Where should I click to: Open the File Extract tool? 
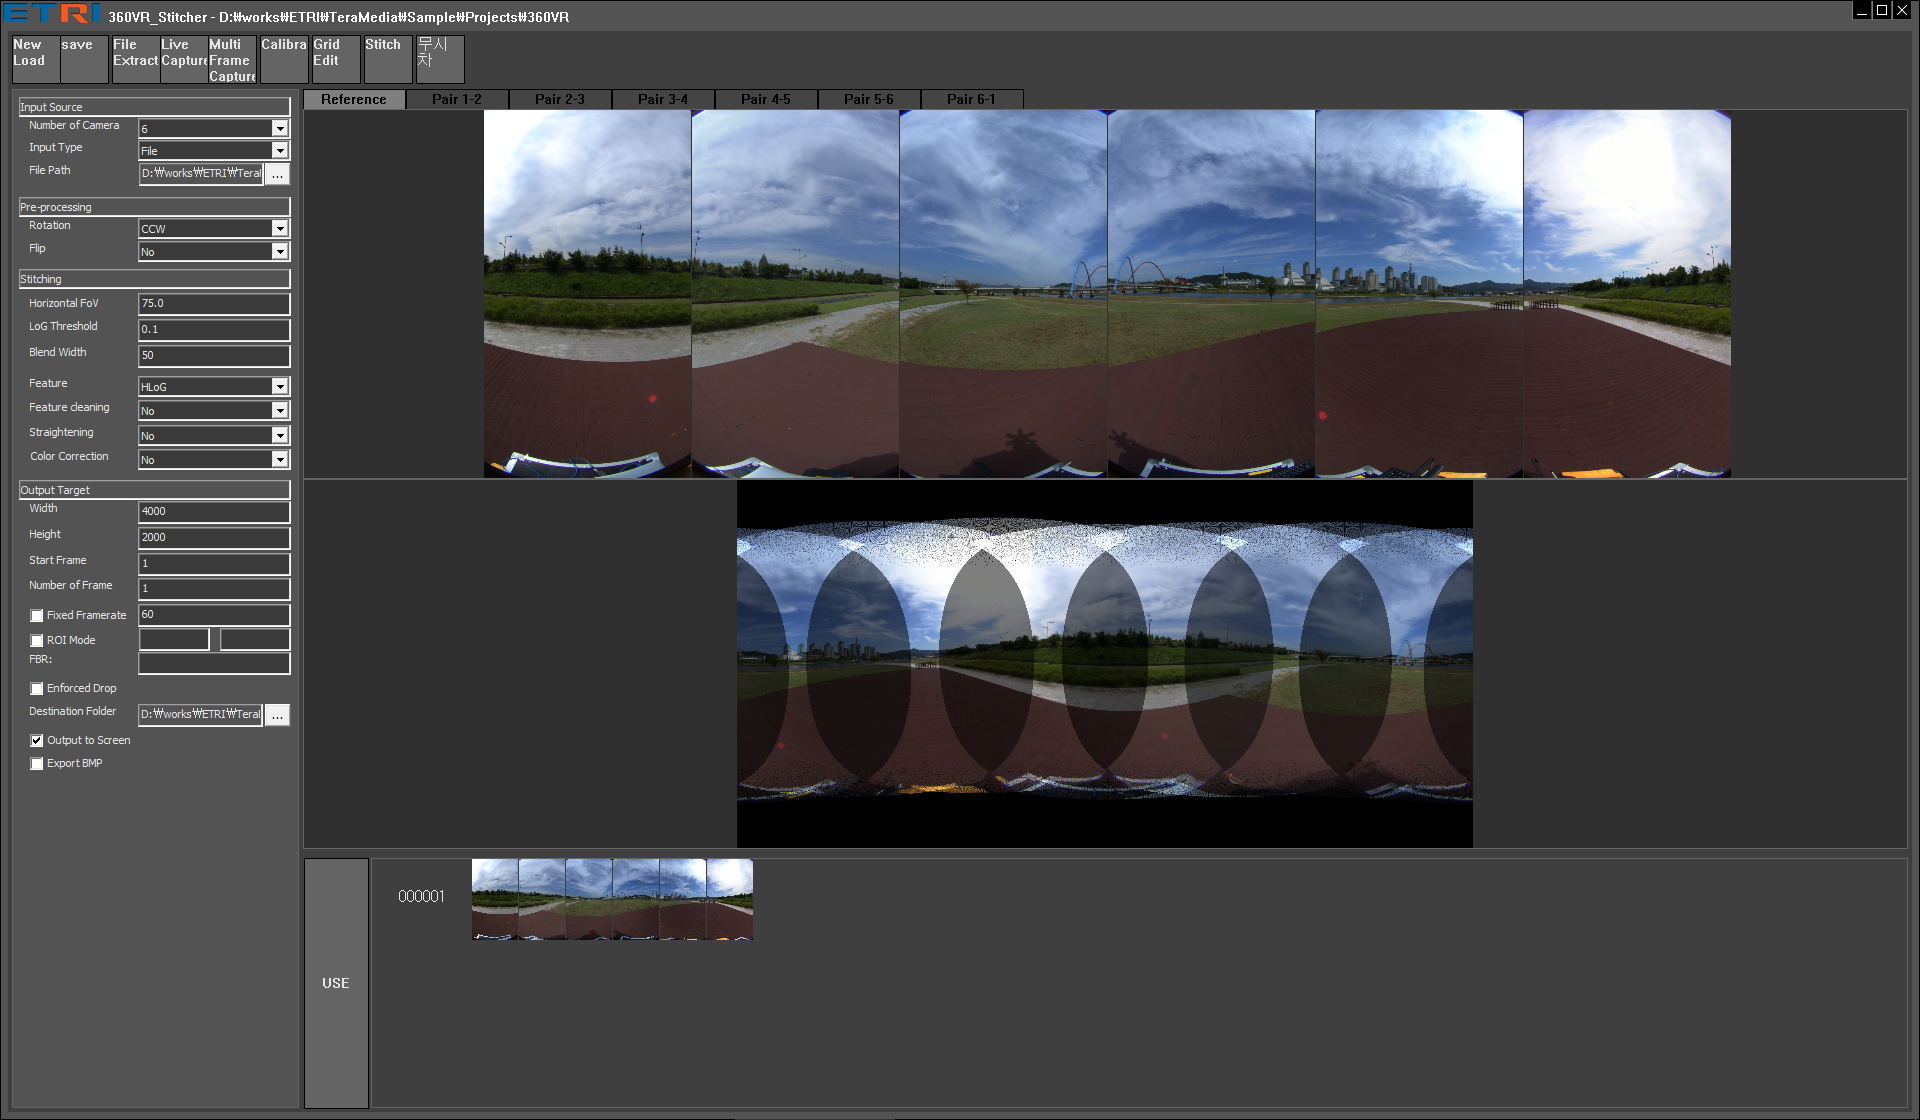[135, 59]
